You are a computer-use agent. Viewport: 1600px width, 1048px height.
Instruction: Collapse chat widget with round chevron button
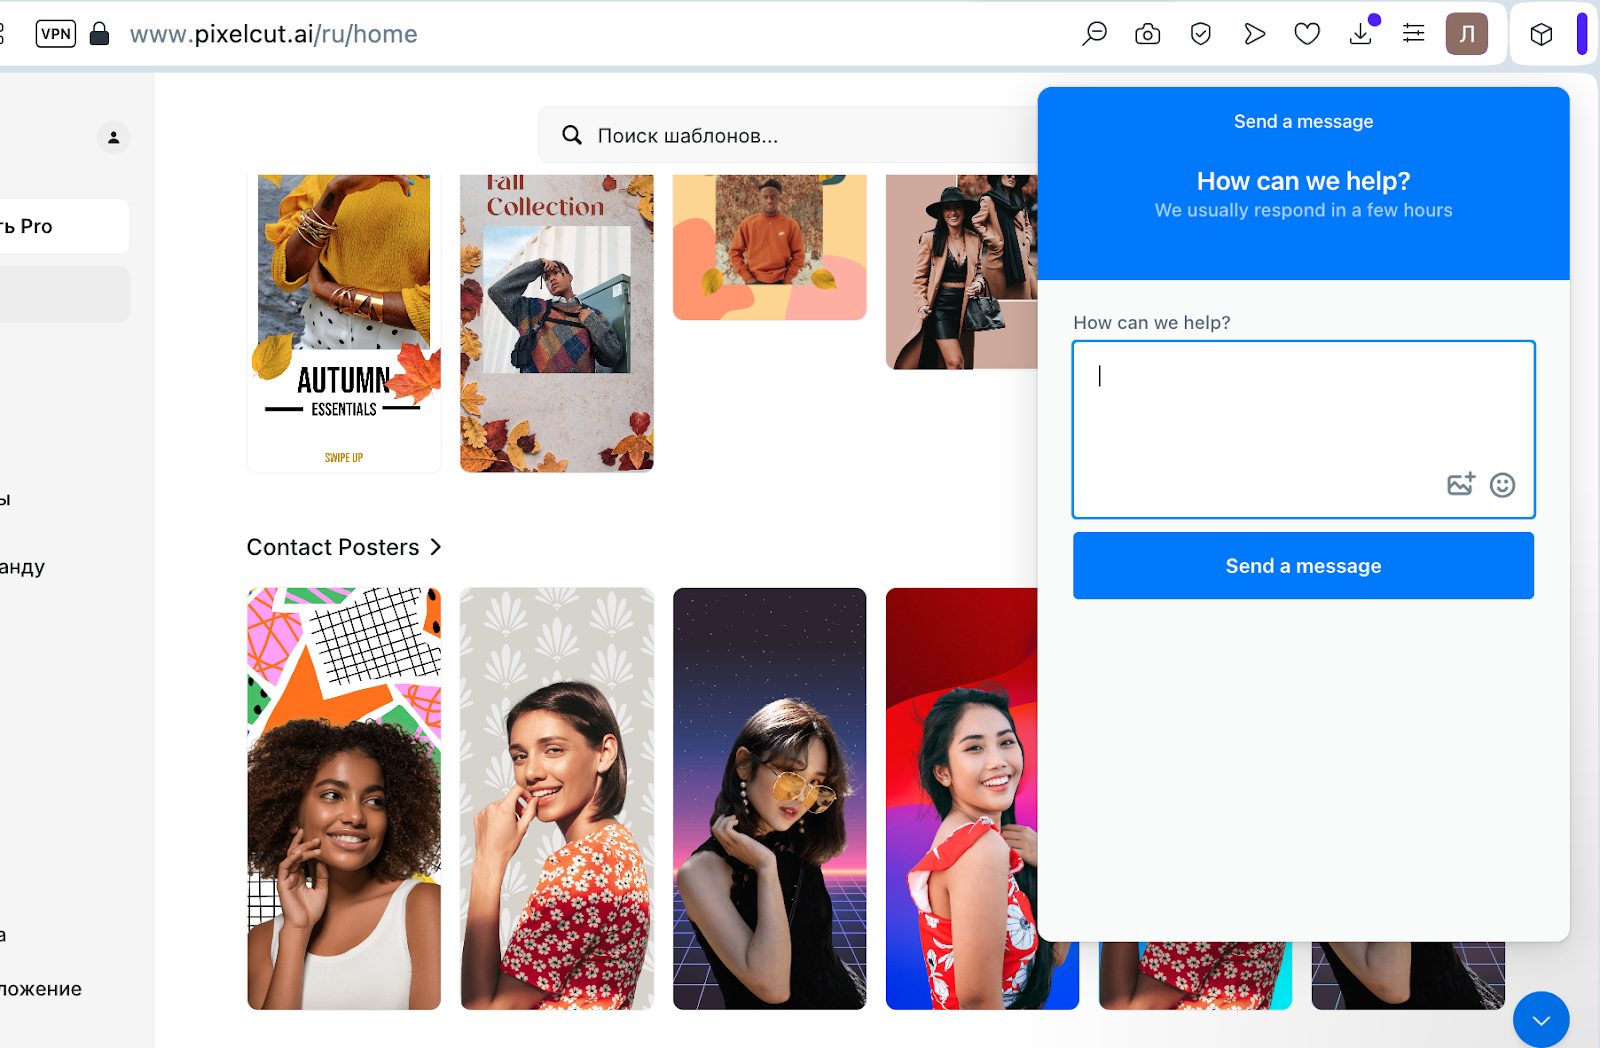coord(1541,1020)
